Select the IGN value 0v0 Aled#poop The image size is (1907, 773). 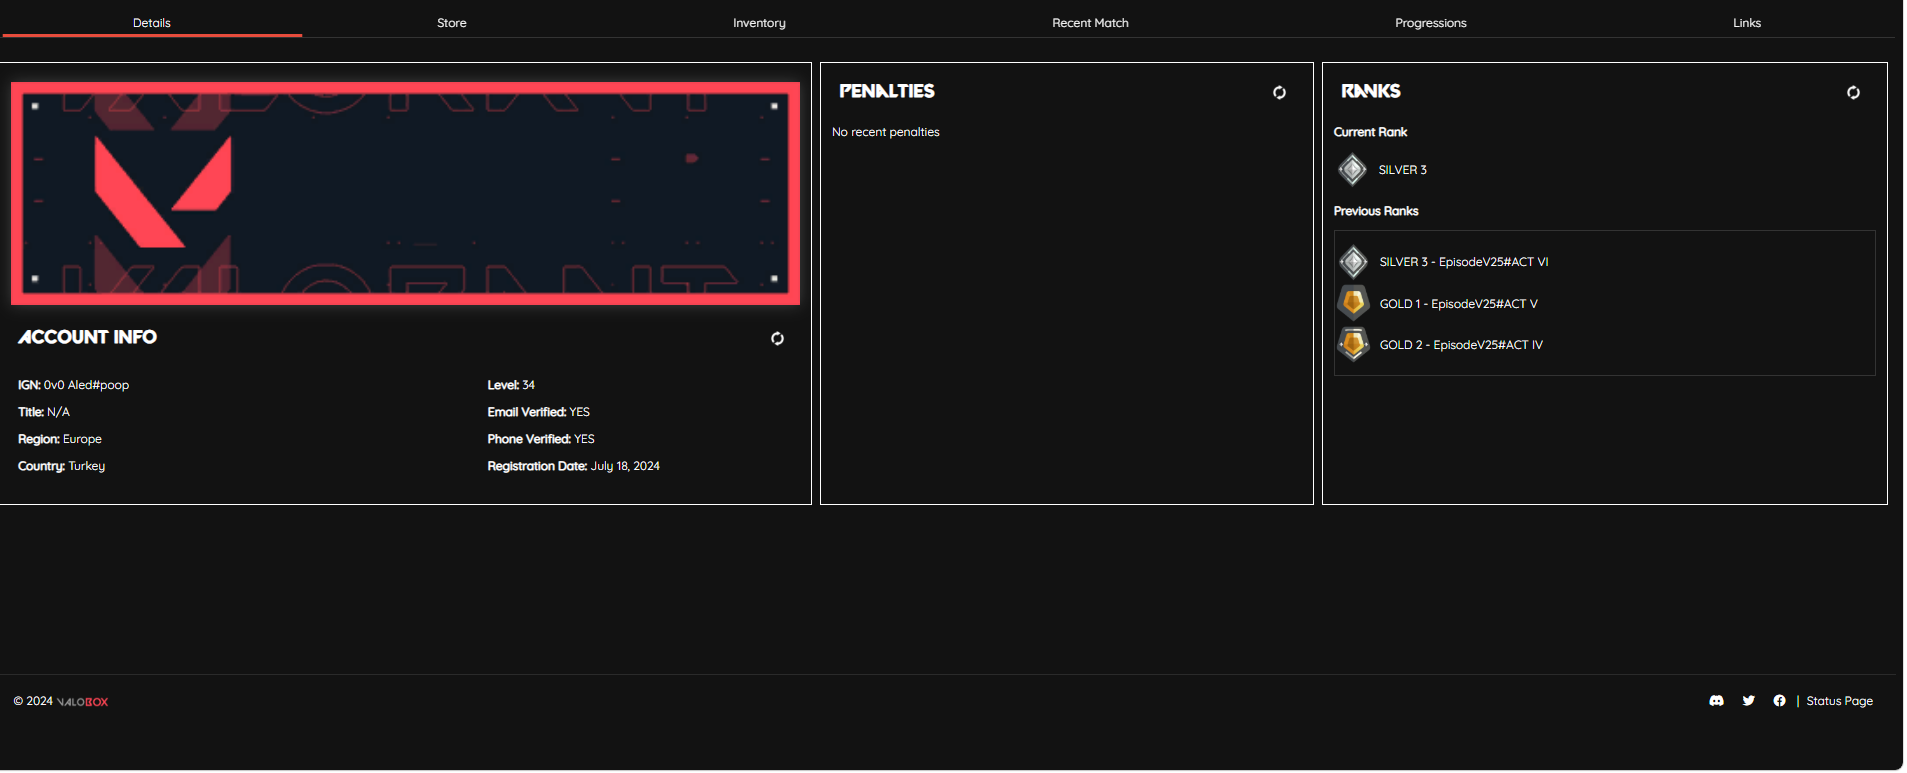click(86, 385)
